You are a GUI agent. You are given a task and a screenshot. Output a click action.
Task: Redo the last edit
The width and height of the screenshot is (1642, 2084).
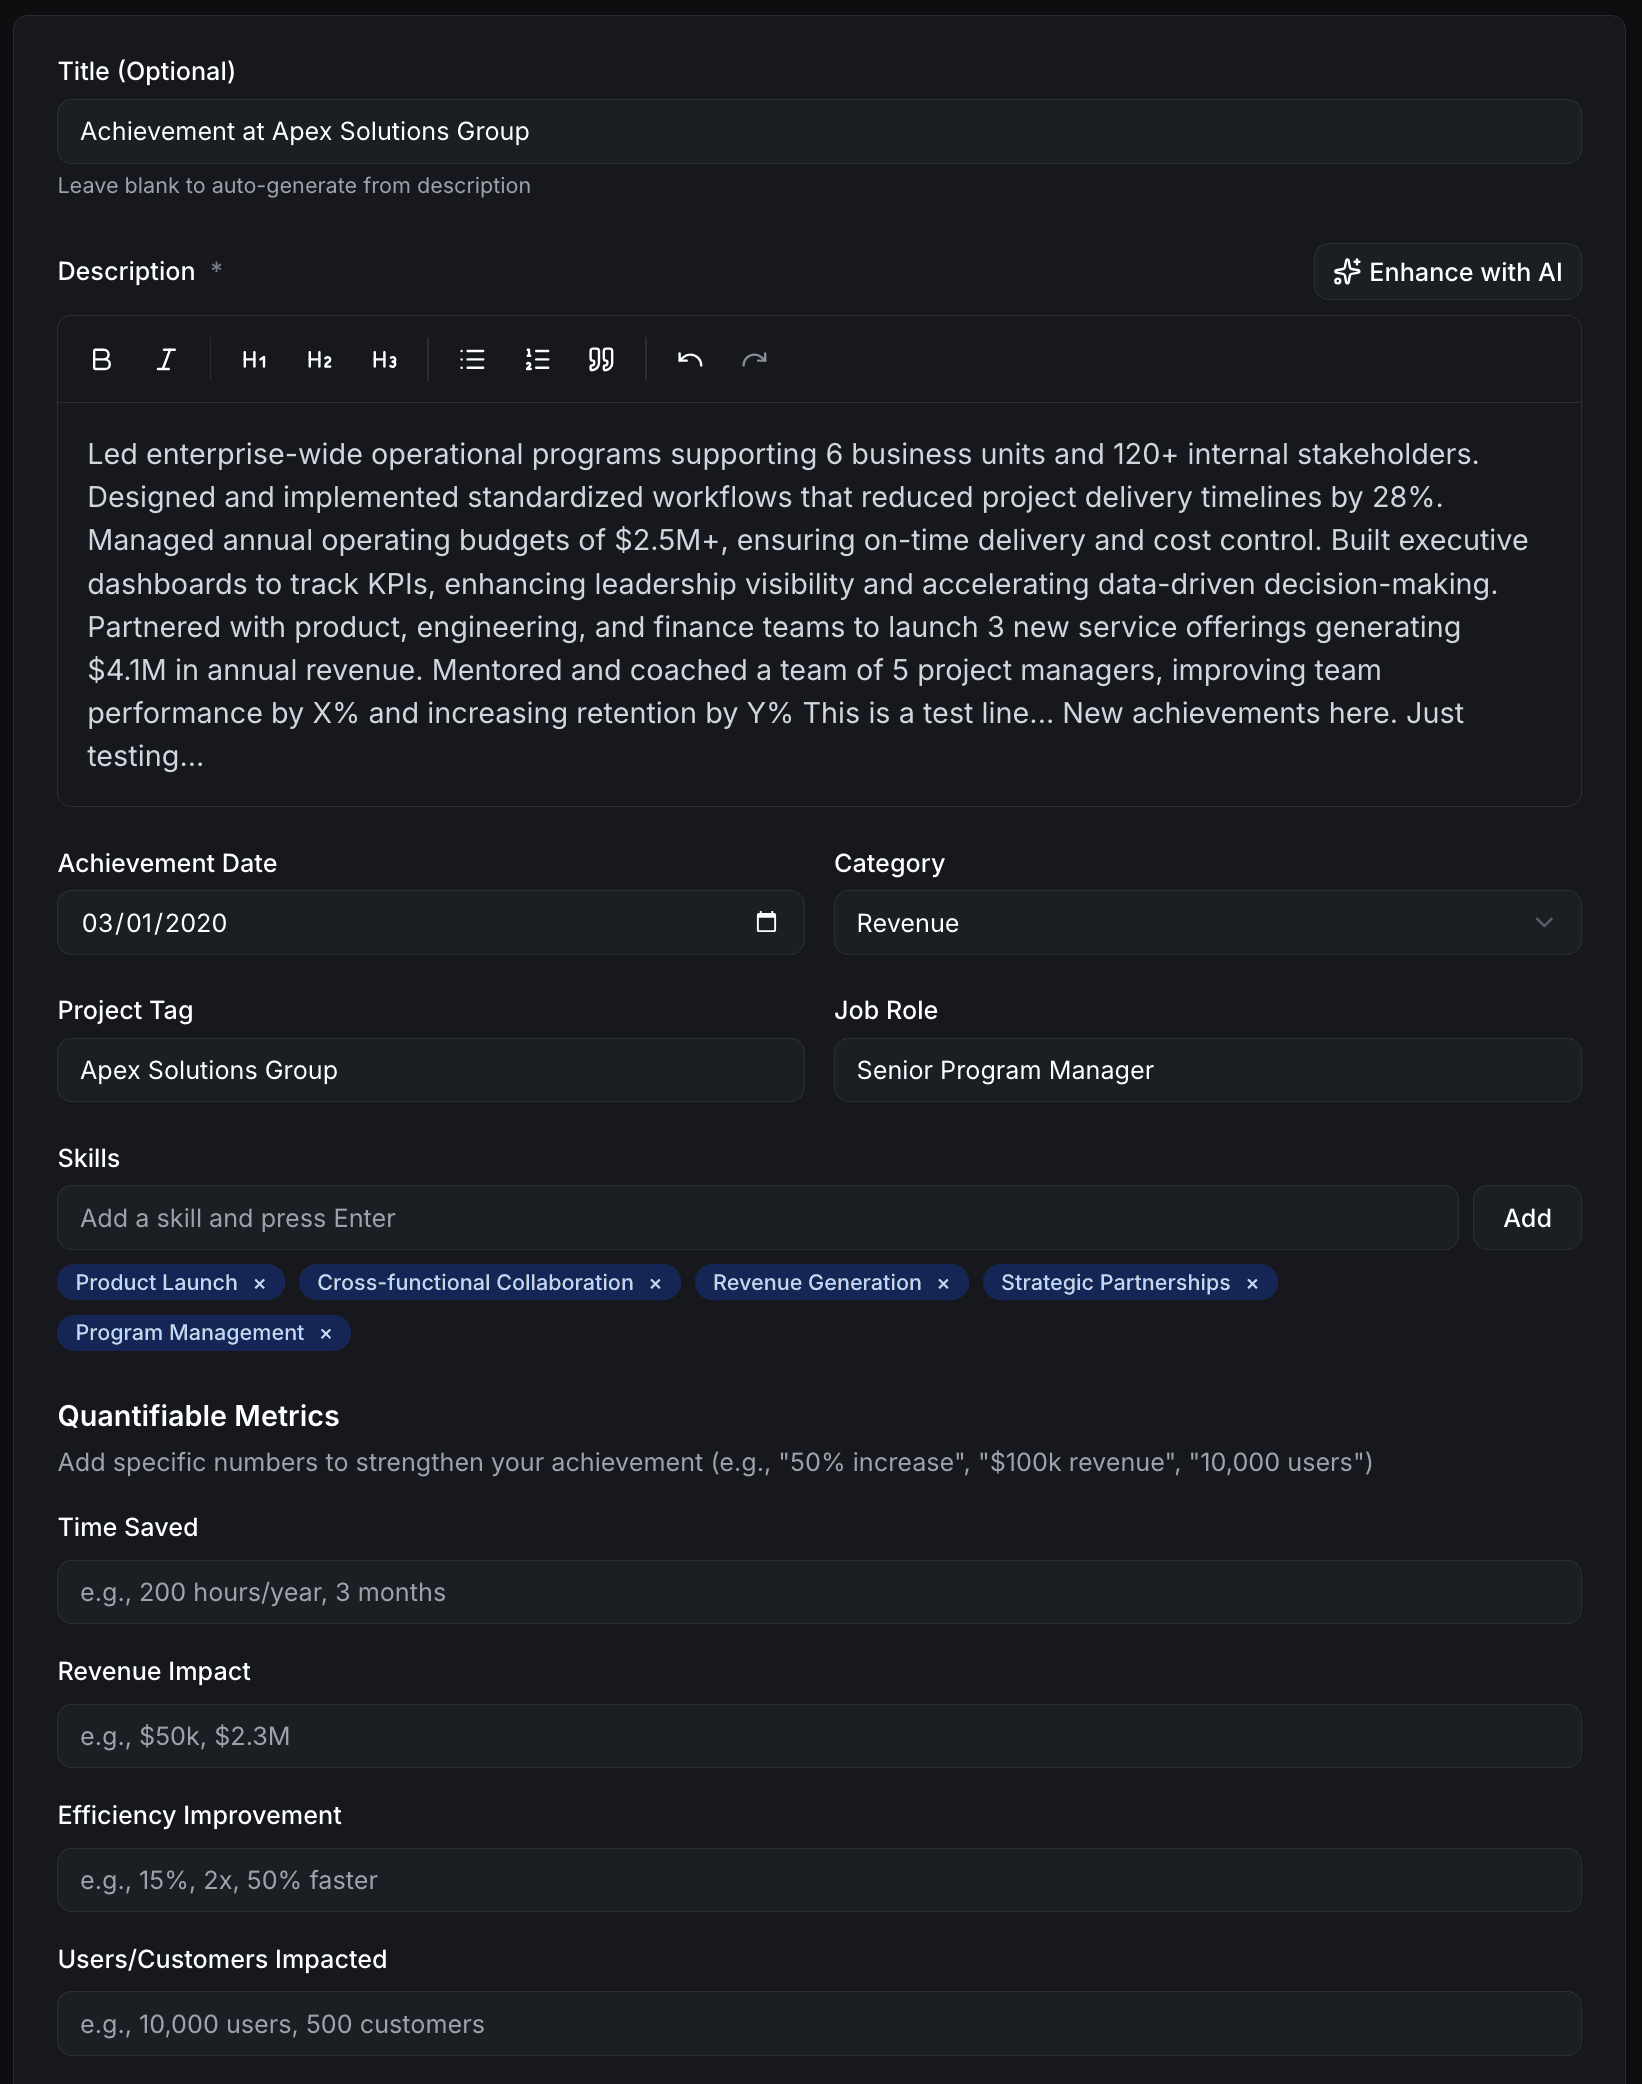pyautogui.click(x=754, y=360)
